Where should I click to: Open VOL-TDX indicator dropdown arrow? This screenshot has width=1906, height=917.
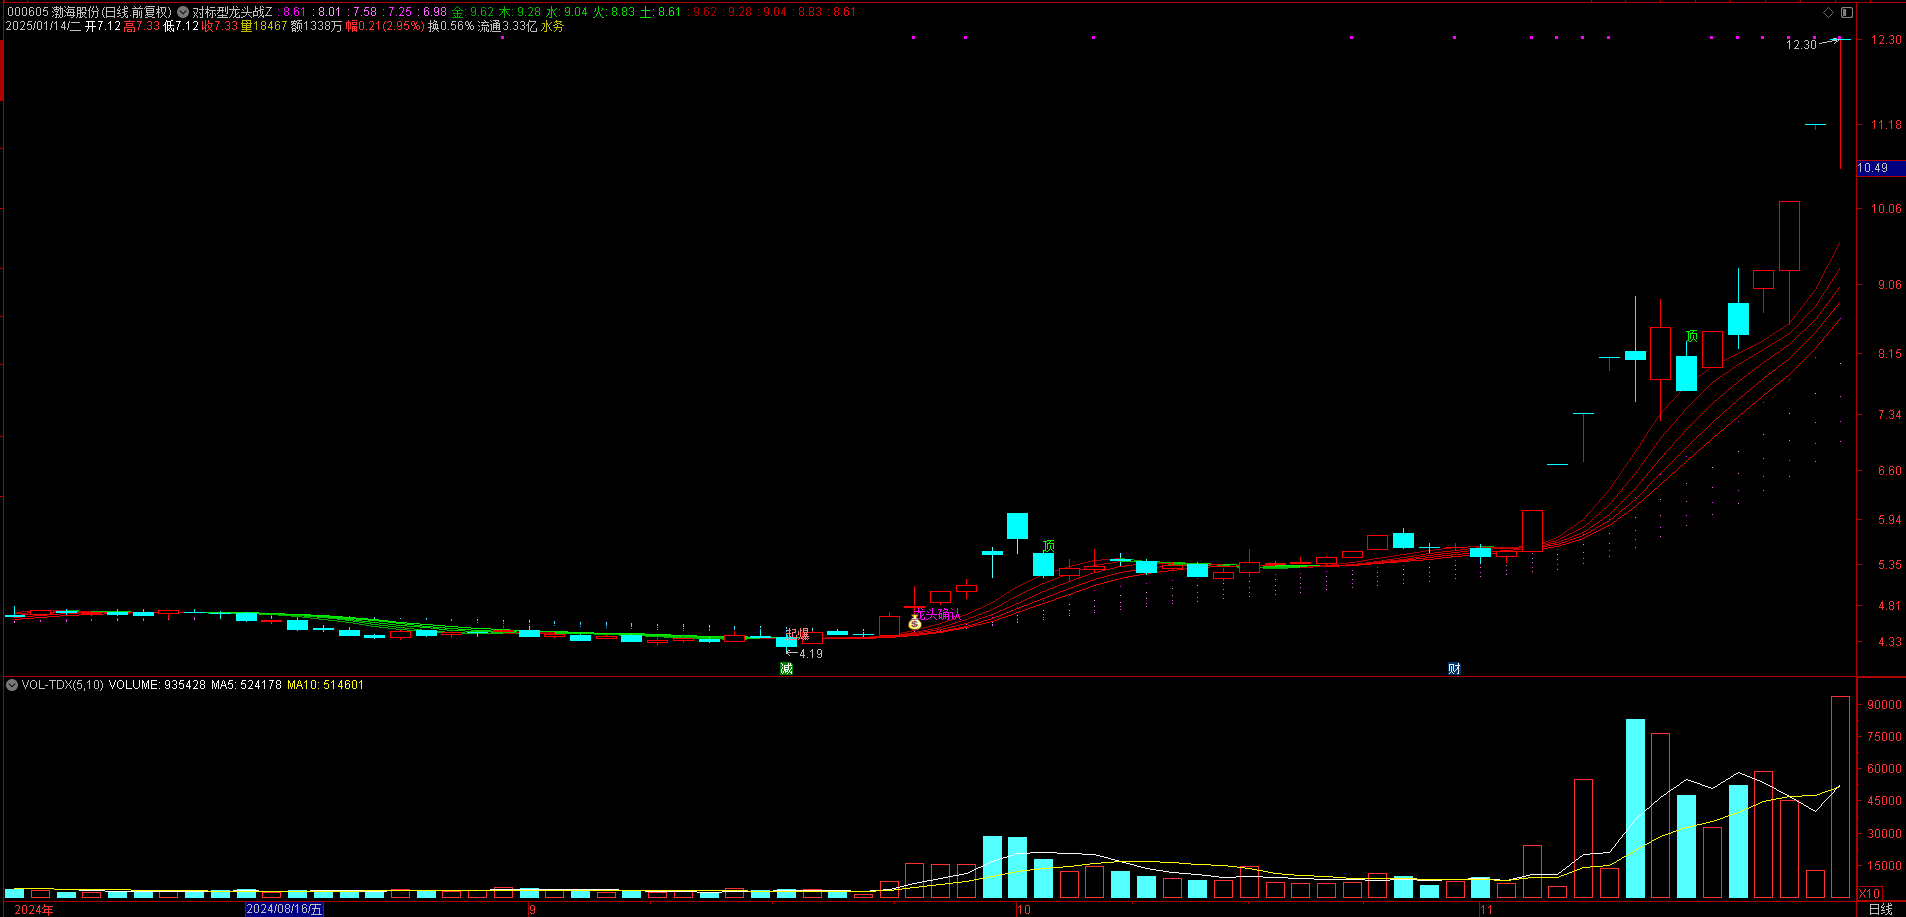12,685
